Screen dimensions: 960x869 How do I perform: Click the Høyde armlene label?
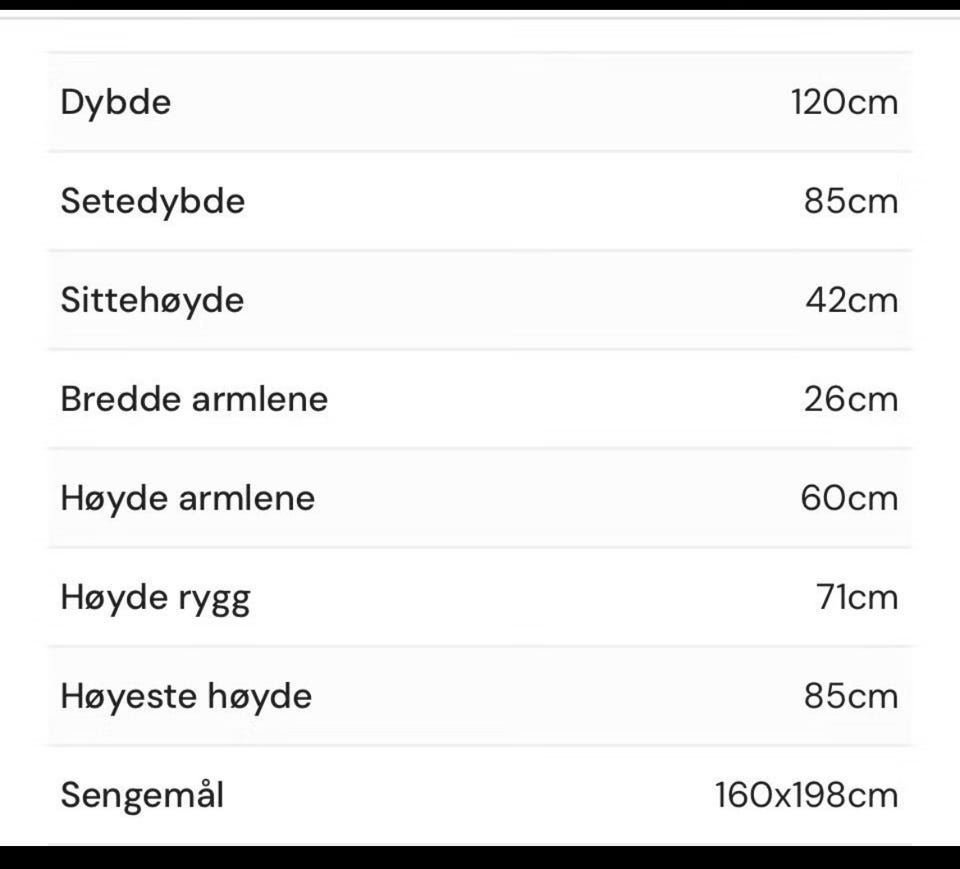(x=187, y=498)
